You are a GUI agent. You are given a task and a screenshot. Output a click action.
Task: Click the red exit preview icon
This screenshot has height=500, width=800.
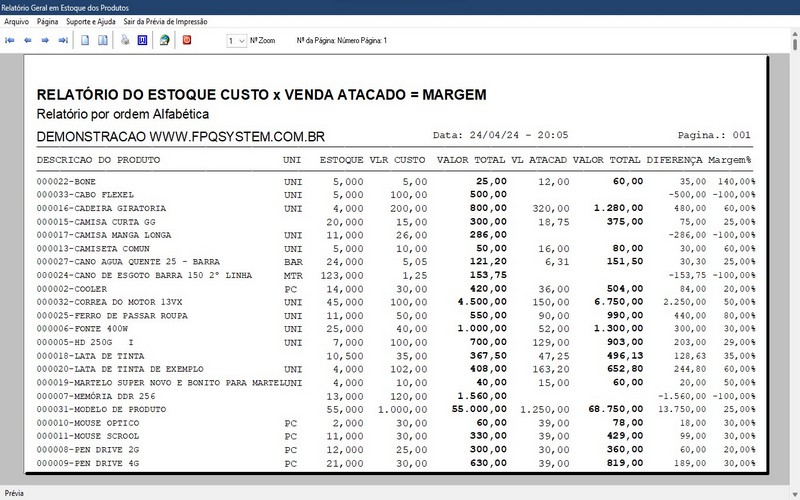187,40
